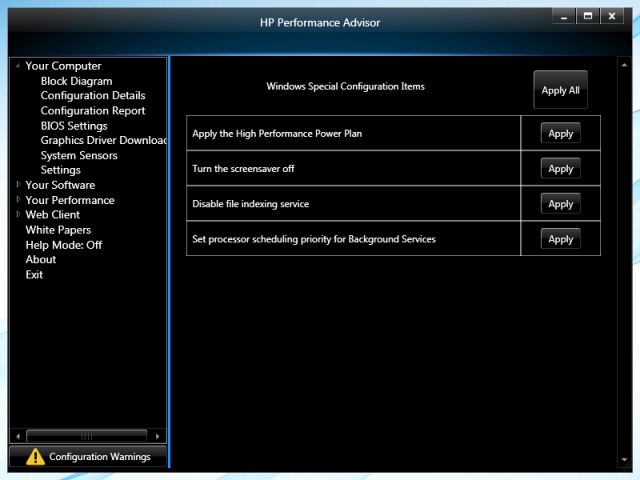Screen dimensions: 640x480
Task: Collapse the Your Computer tree node
Action: (17, 66)
